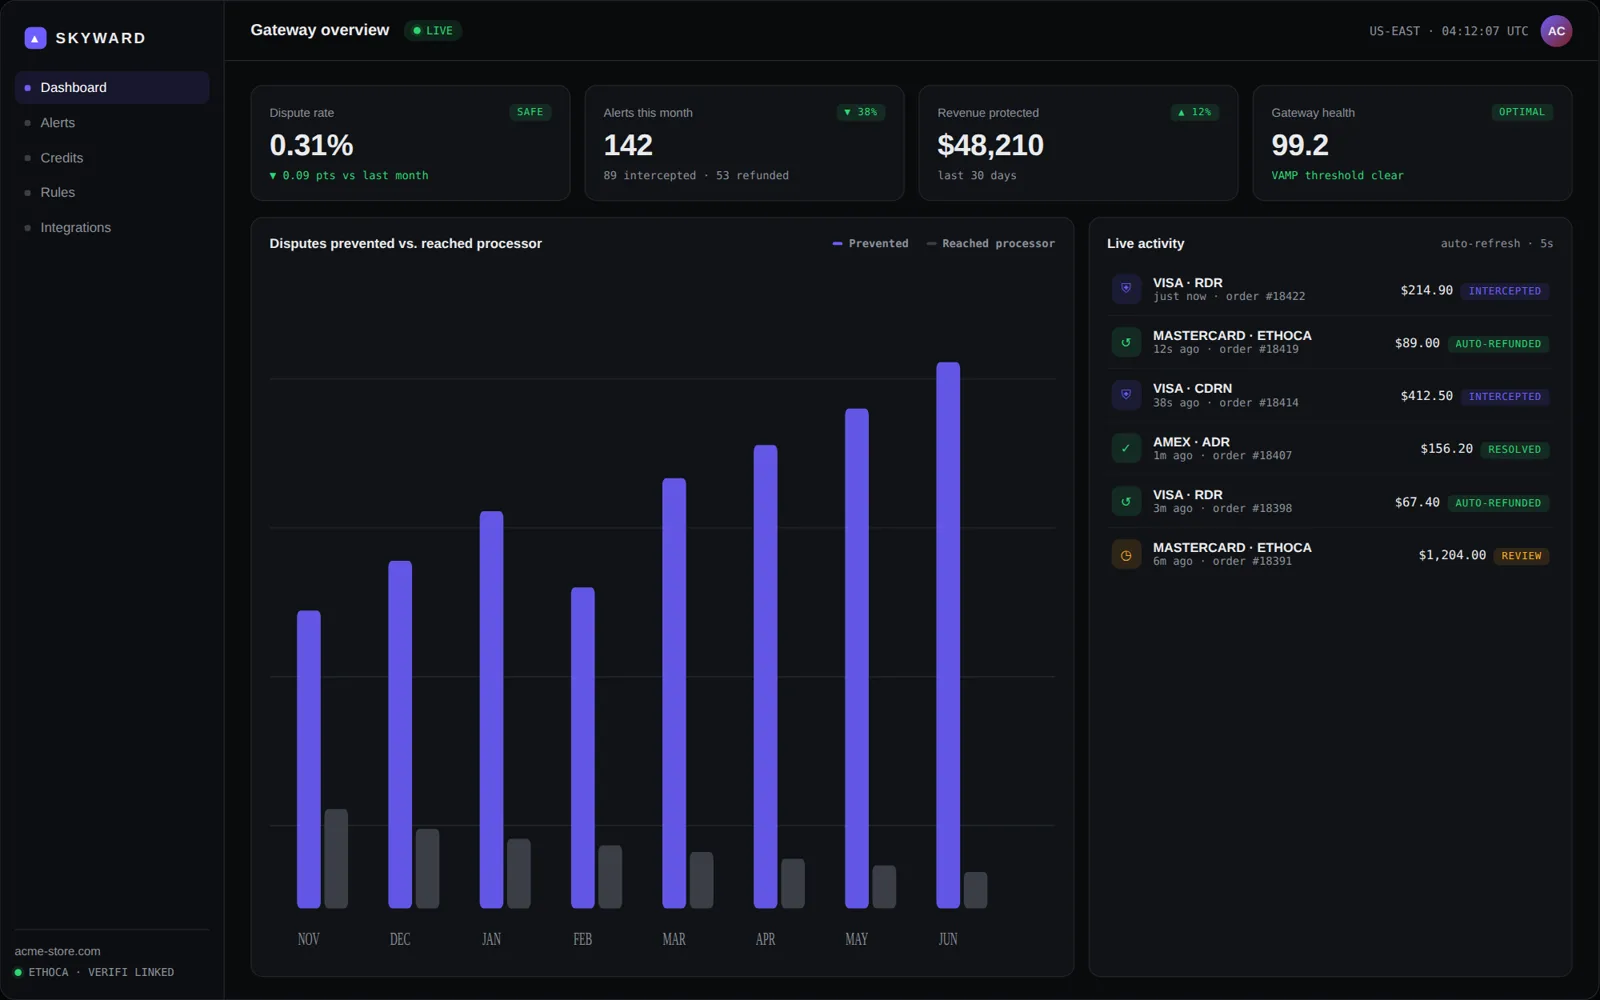
Task: Click clock icon on order #18391 row
Action: (1126, 554)
